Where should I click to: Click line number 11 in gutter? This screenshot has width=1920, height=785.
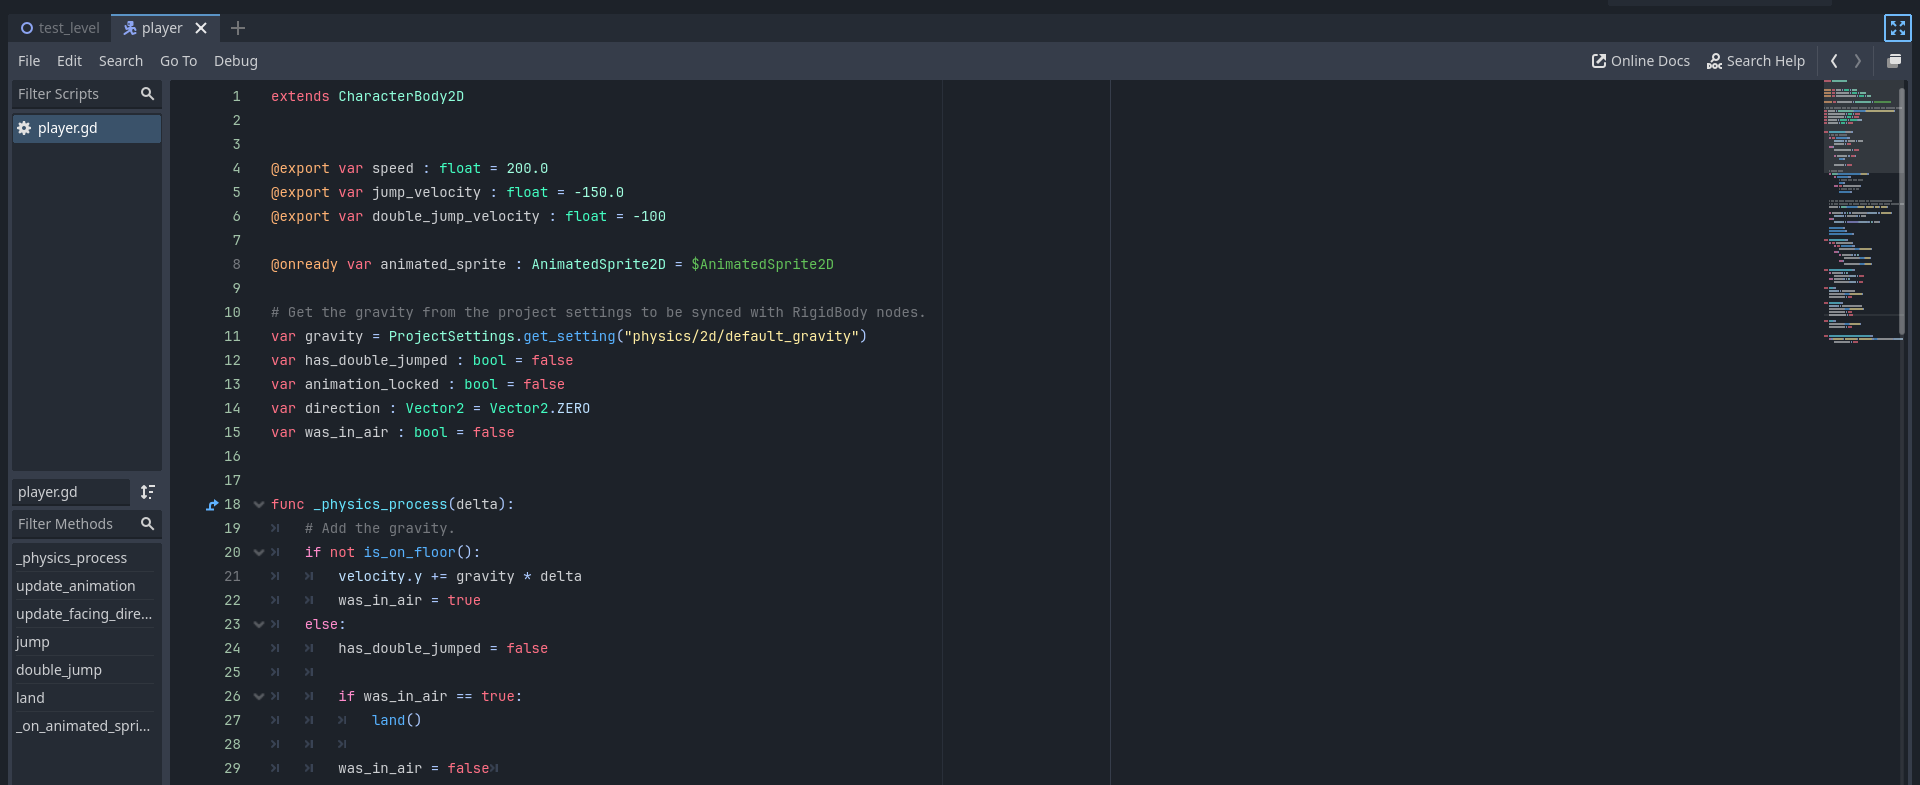[x=232, y=337]
